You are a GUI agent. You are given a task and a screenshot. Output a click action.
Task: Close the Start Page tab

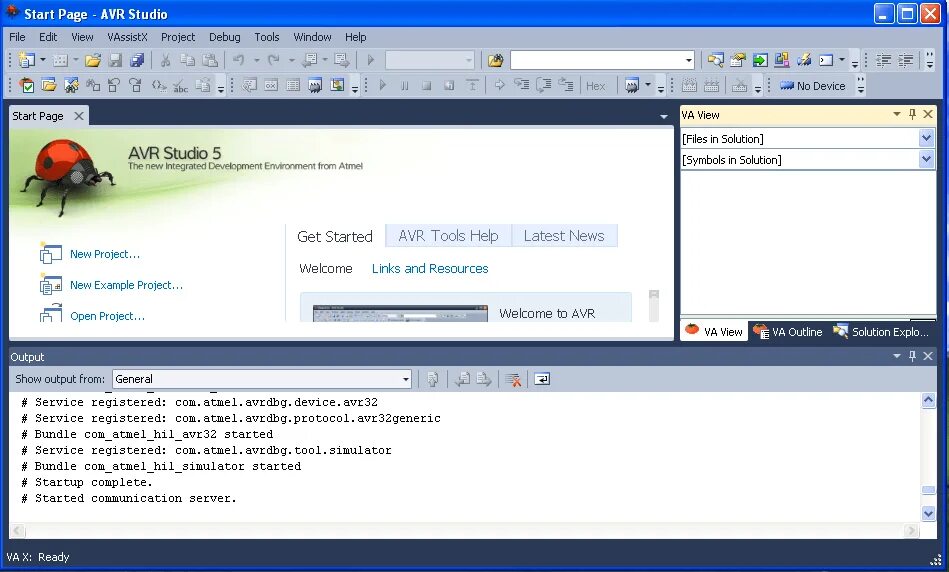coord(79,116)
